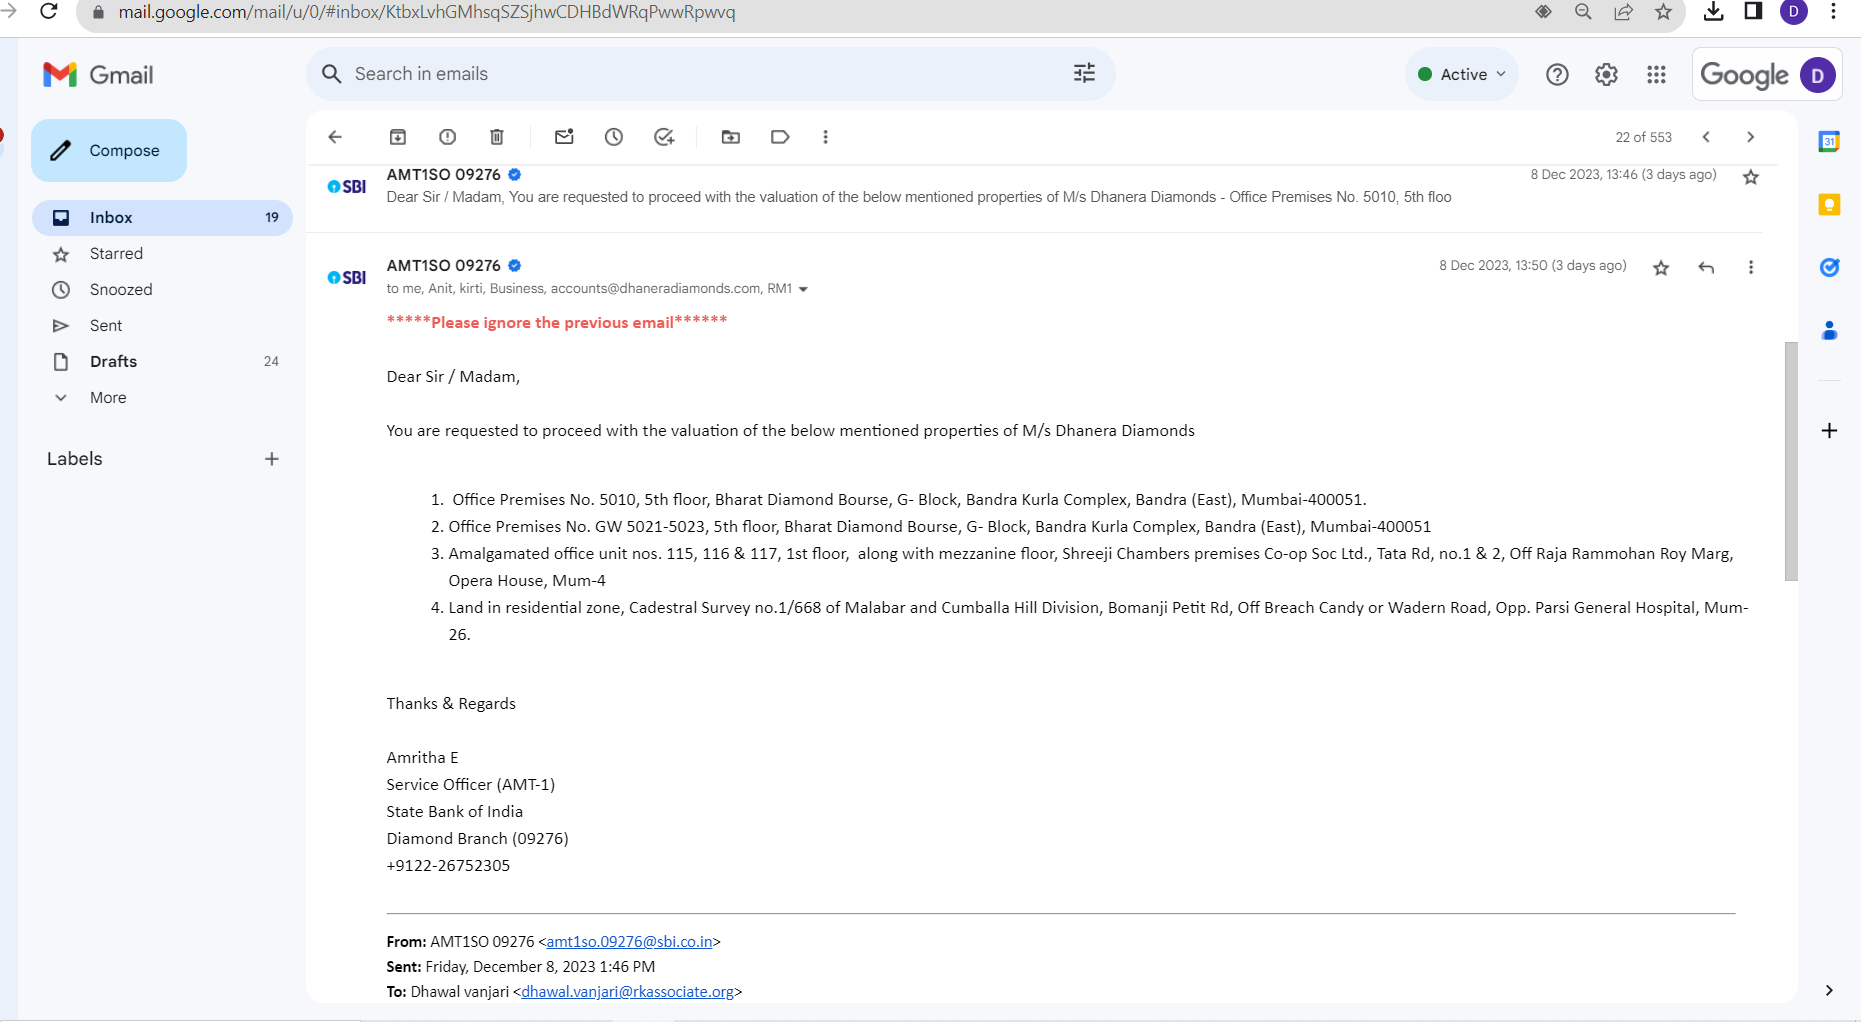The image size is (1861, 1022).
Task: Open Contacts side panel
Action: pyautogui.click(x=1829, y=330)
